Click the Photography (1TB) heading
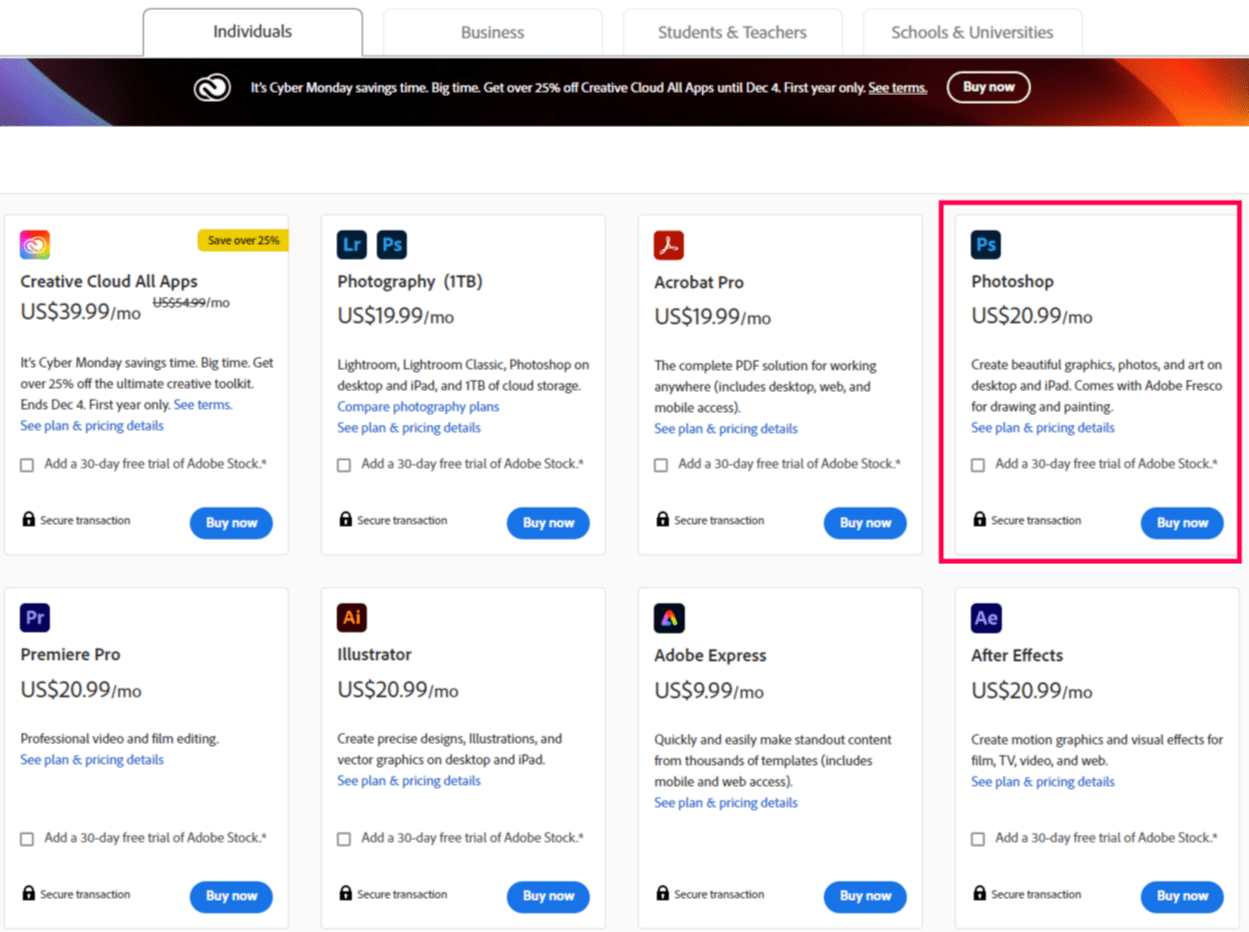This screenshot has width=1249, height=932. (410, 282)
